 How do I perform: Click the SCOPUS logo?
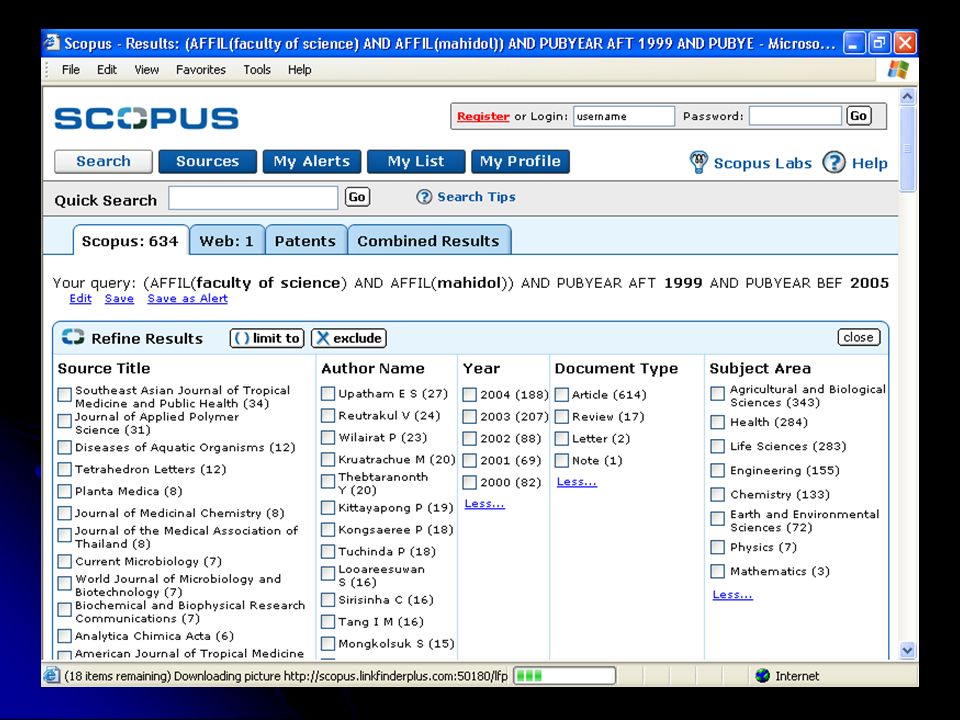[146, 118]
